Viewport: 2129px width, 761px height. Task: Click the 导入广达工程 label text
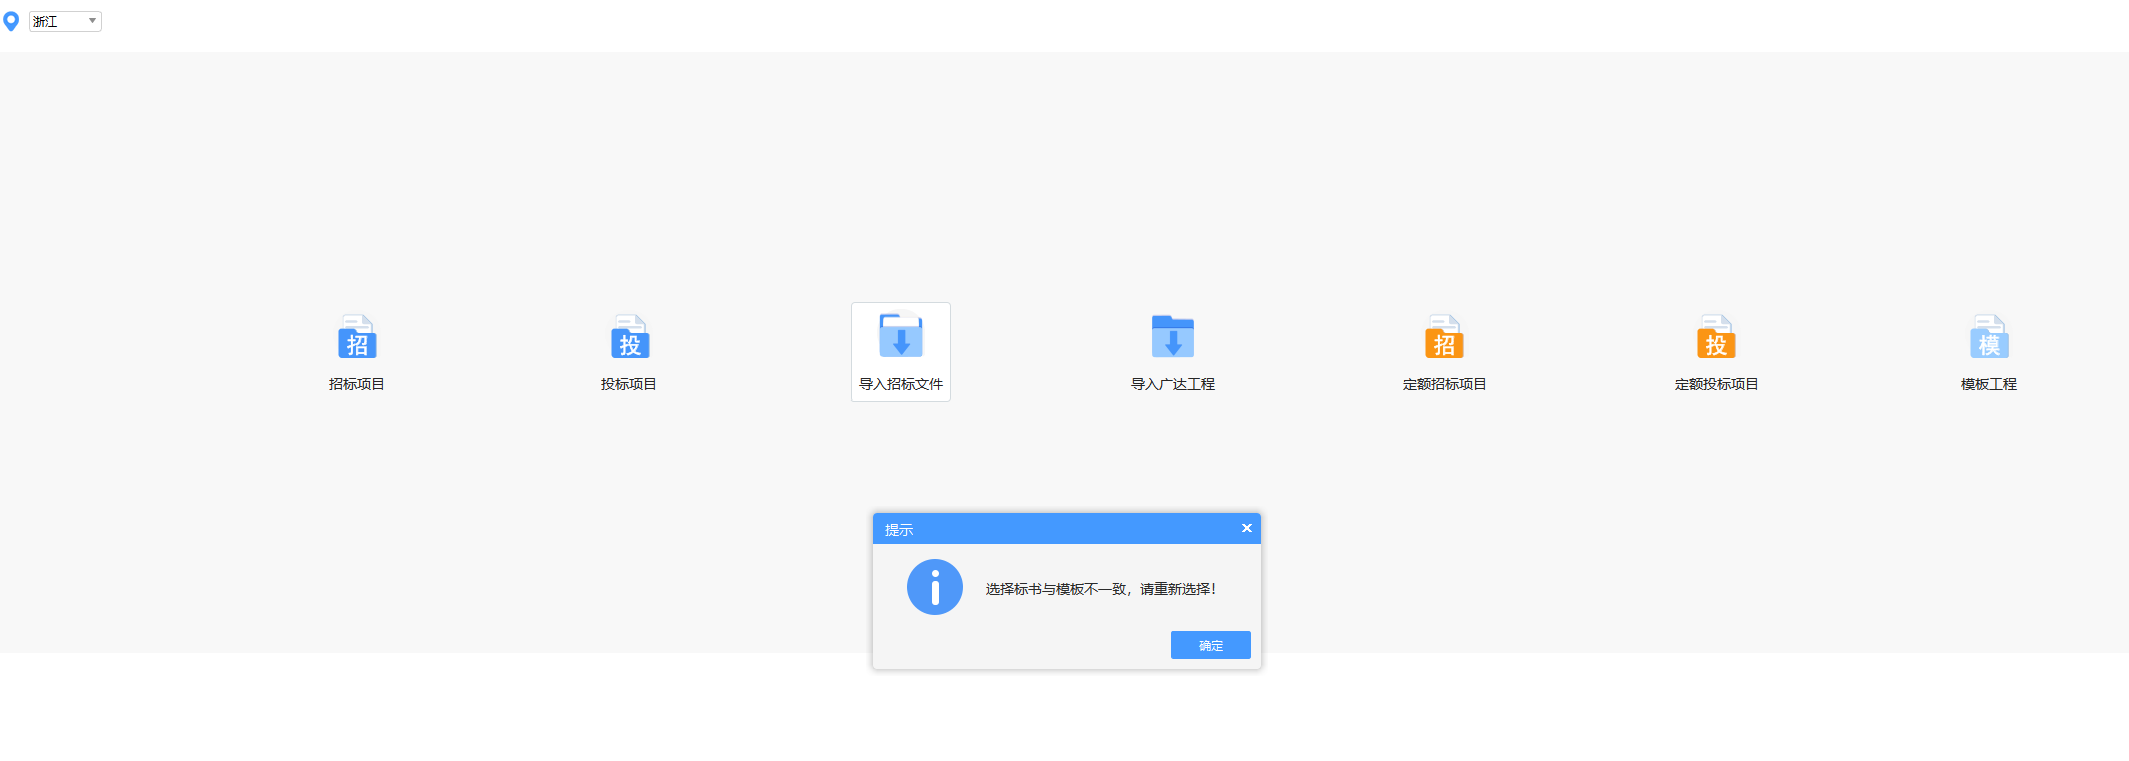click(x=1173, y=384)
